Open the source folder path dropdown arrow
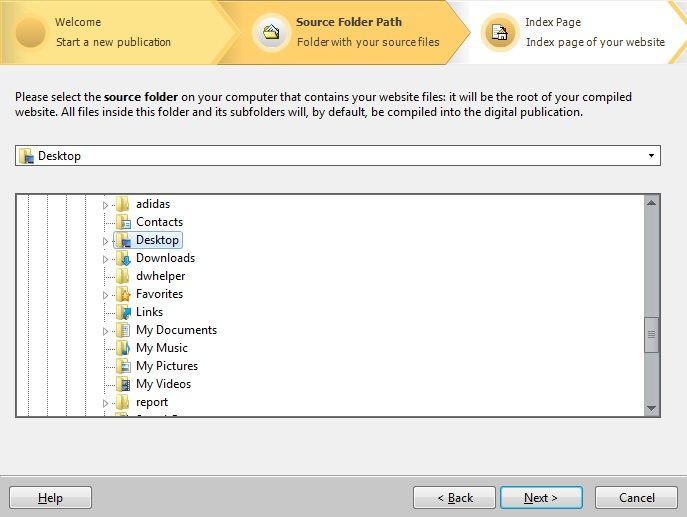The height and width of the screenshot is (517, 687). [651, 156]
